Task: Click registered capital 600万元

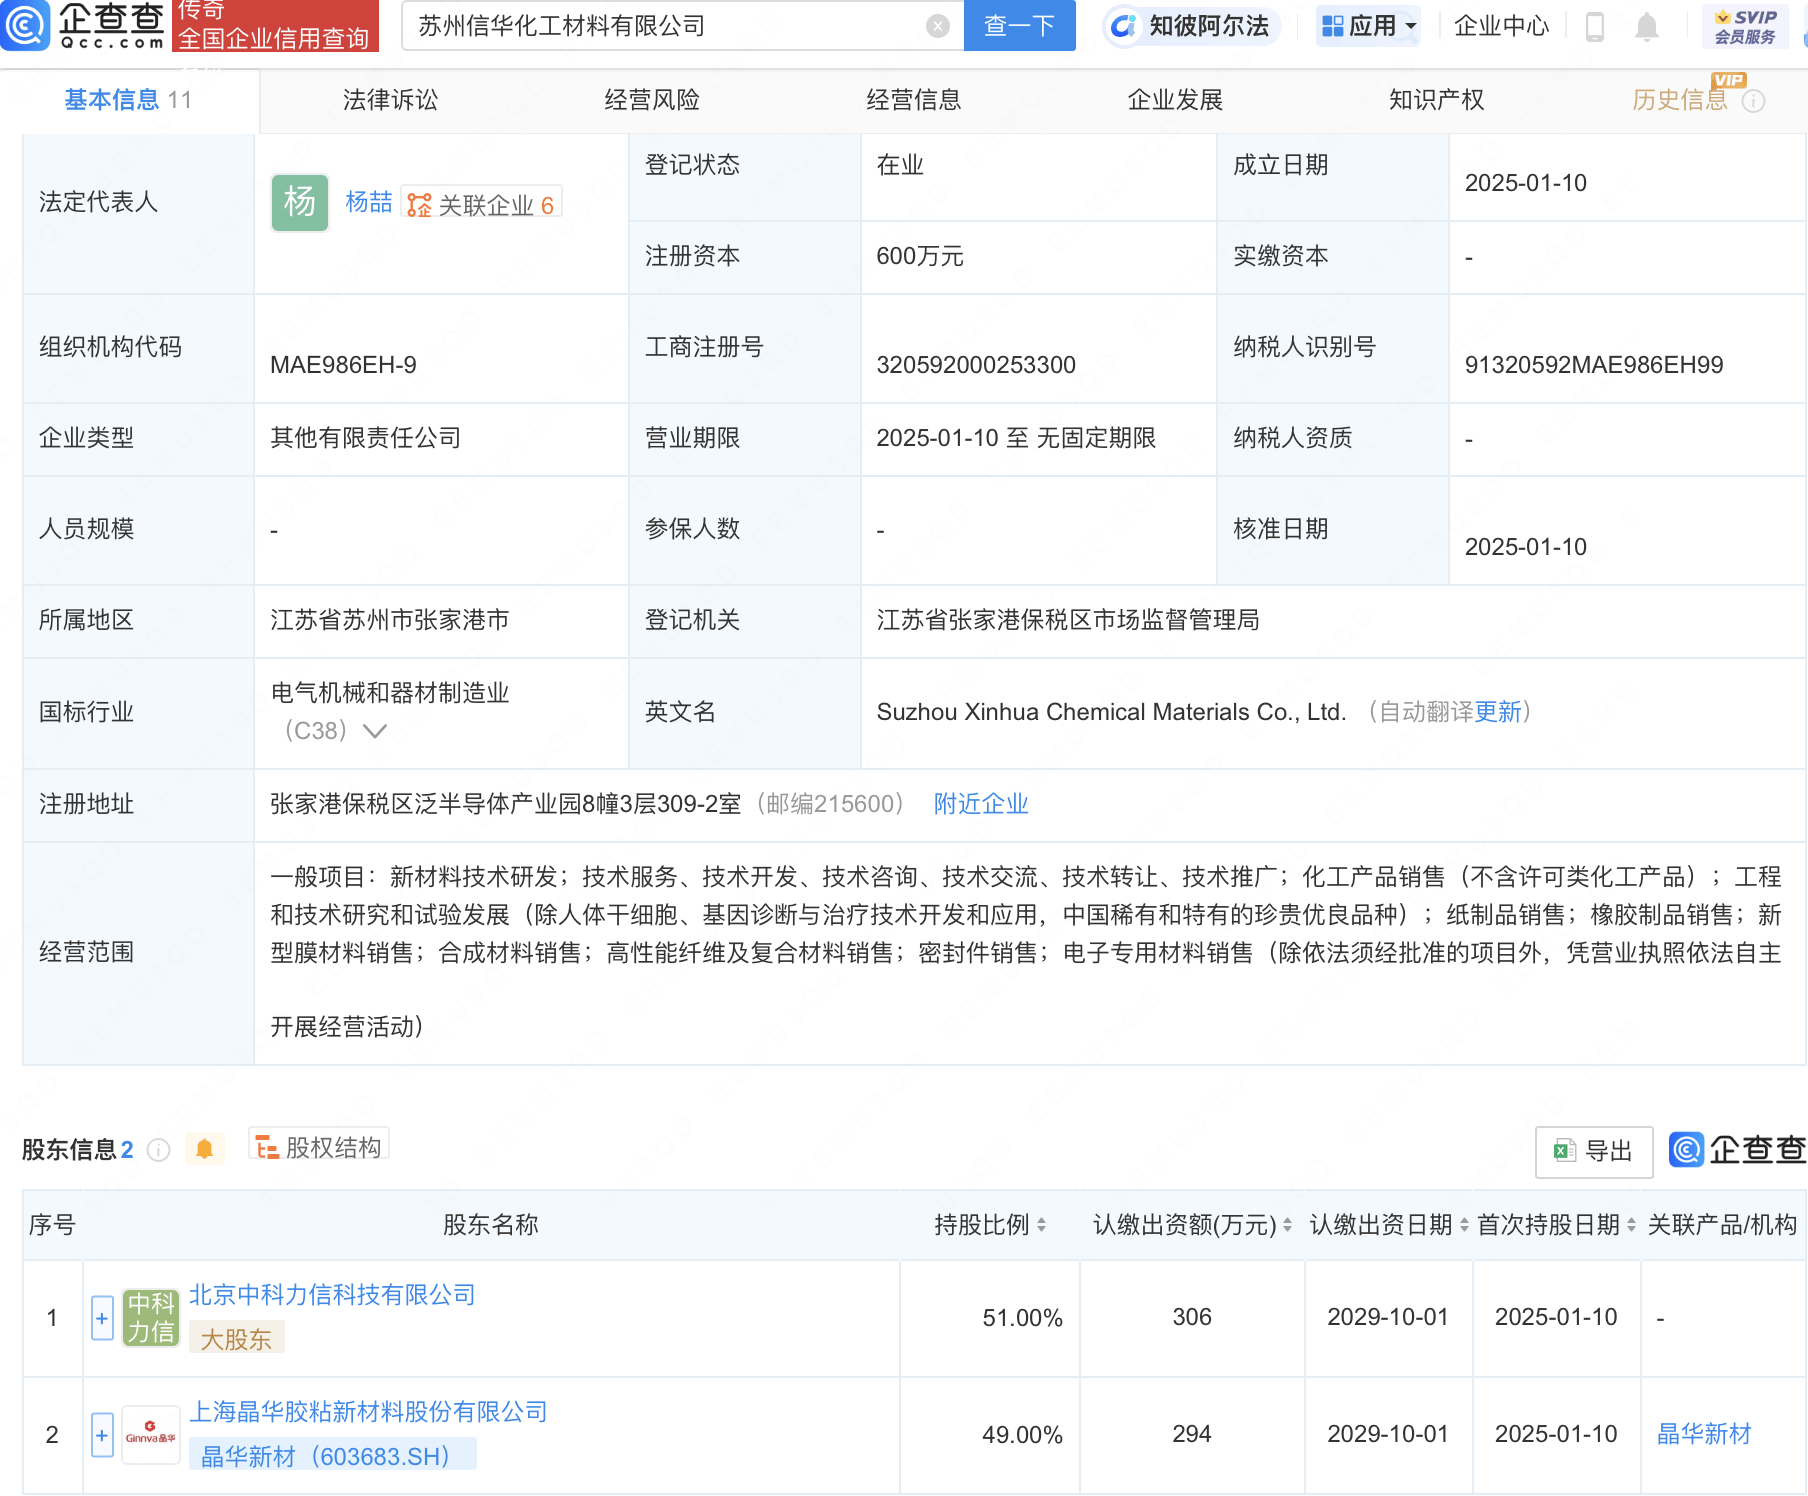Action: pos(920,257)
